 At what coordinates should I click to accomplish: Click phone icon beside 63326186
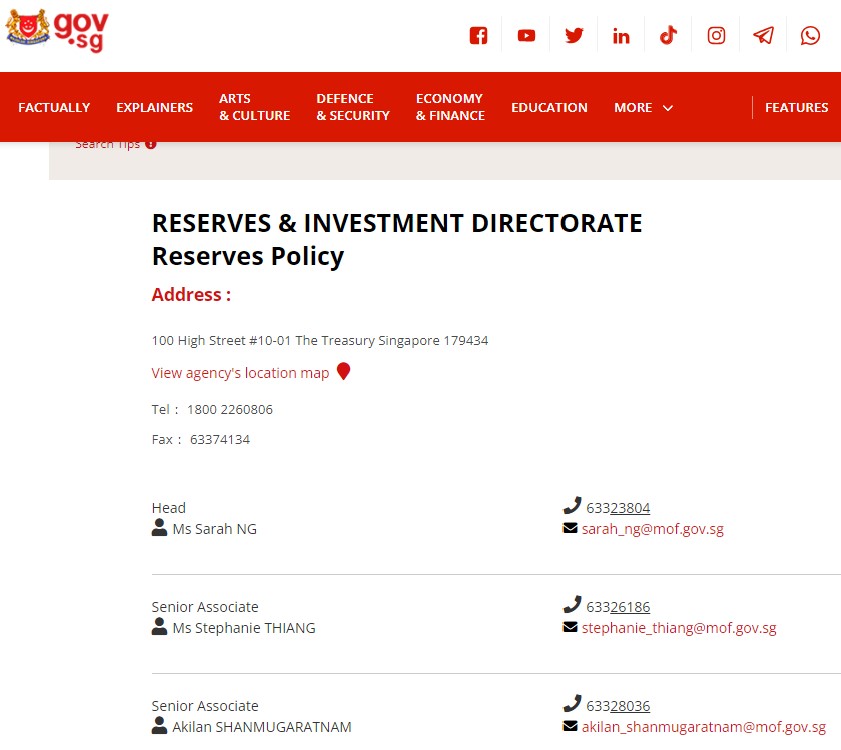(572, 605)
